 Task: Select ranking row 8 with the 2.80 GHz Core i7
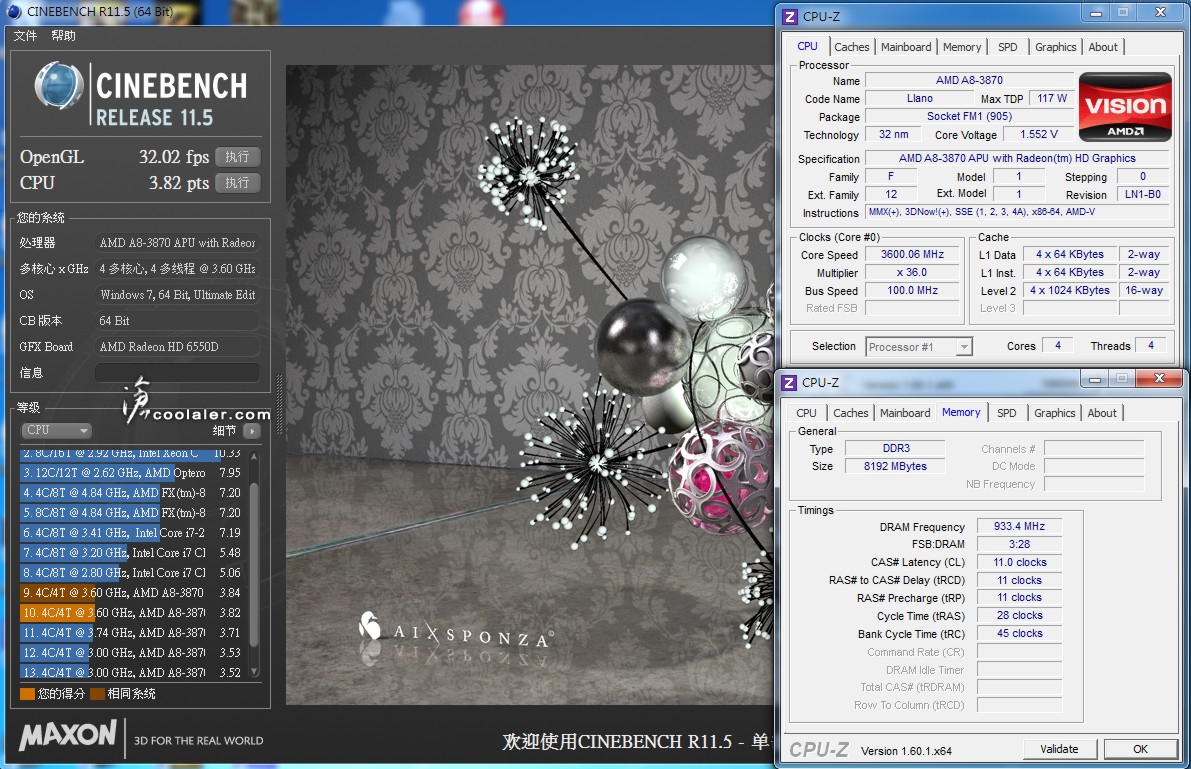132,573
